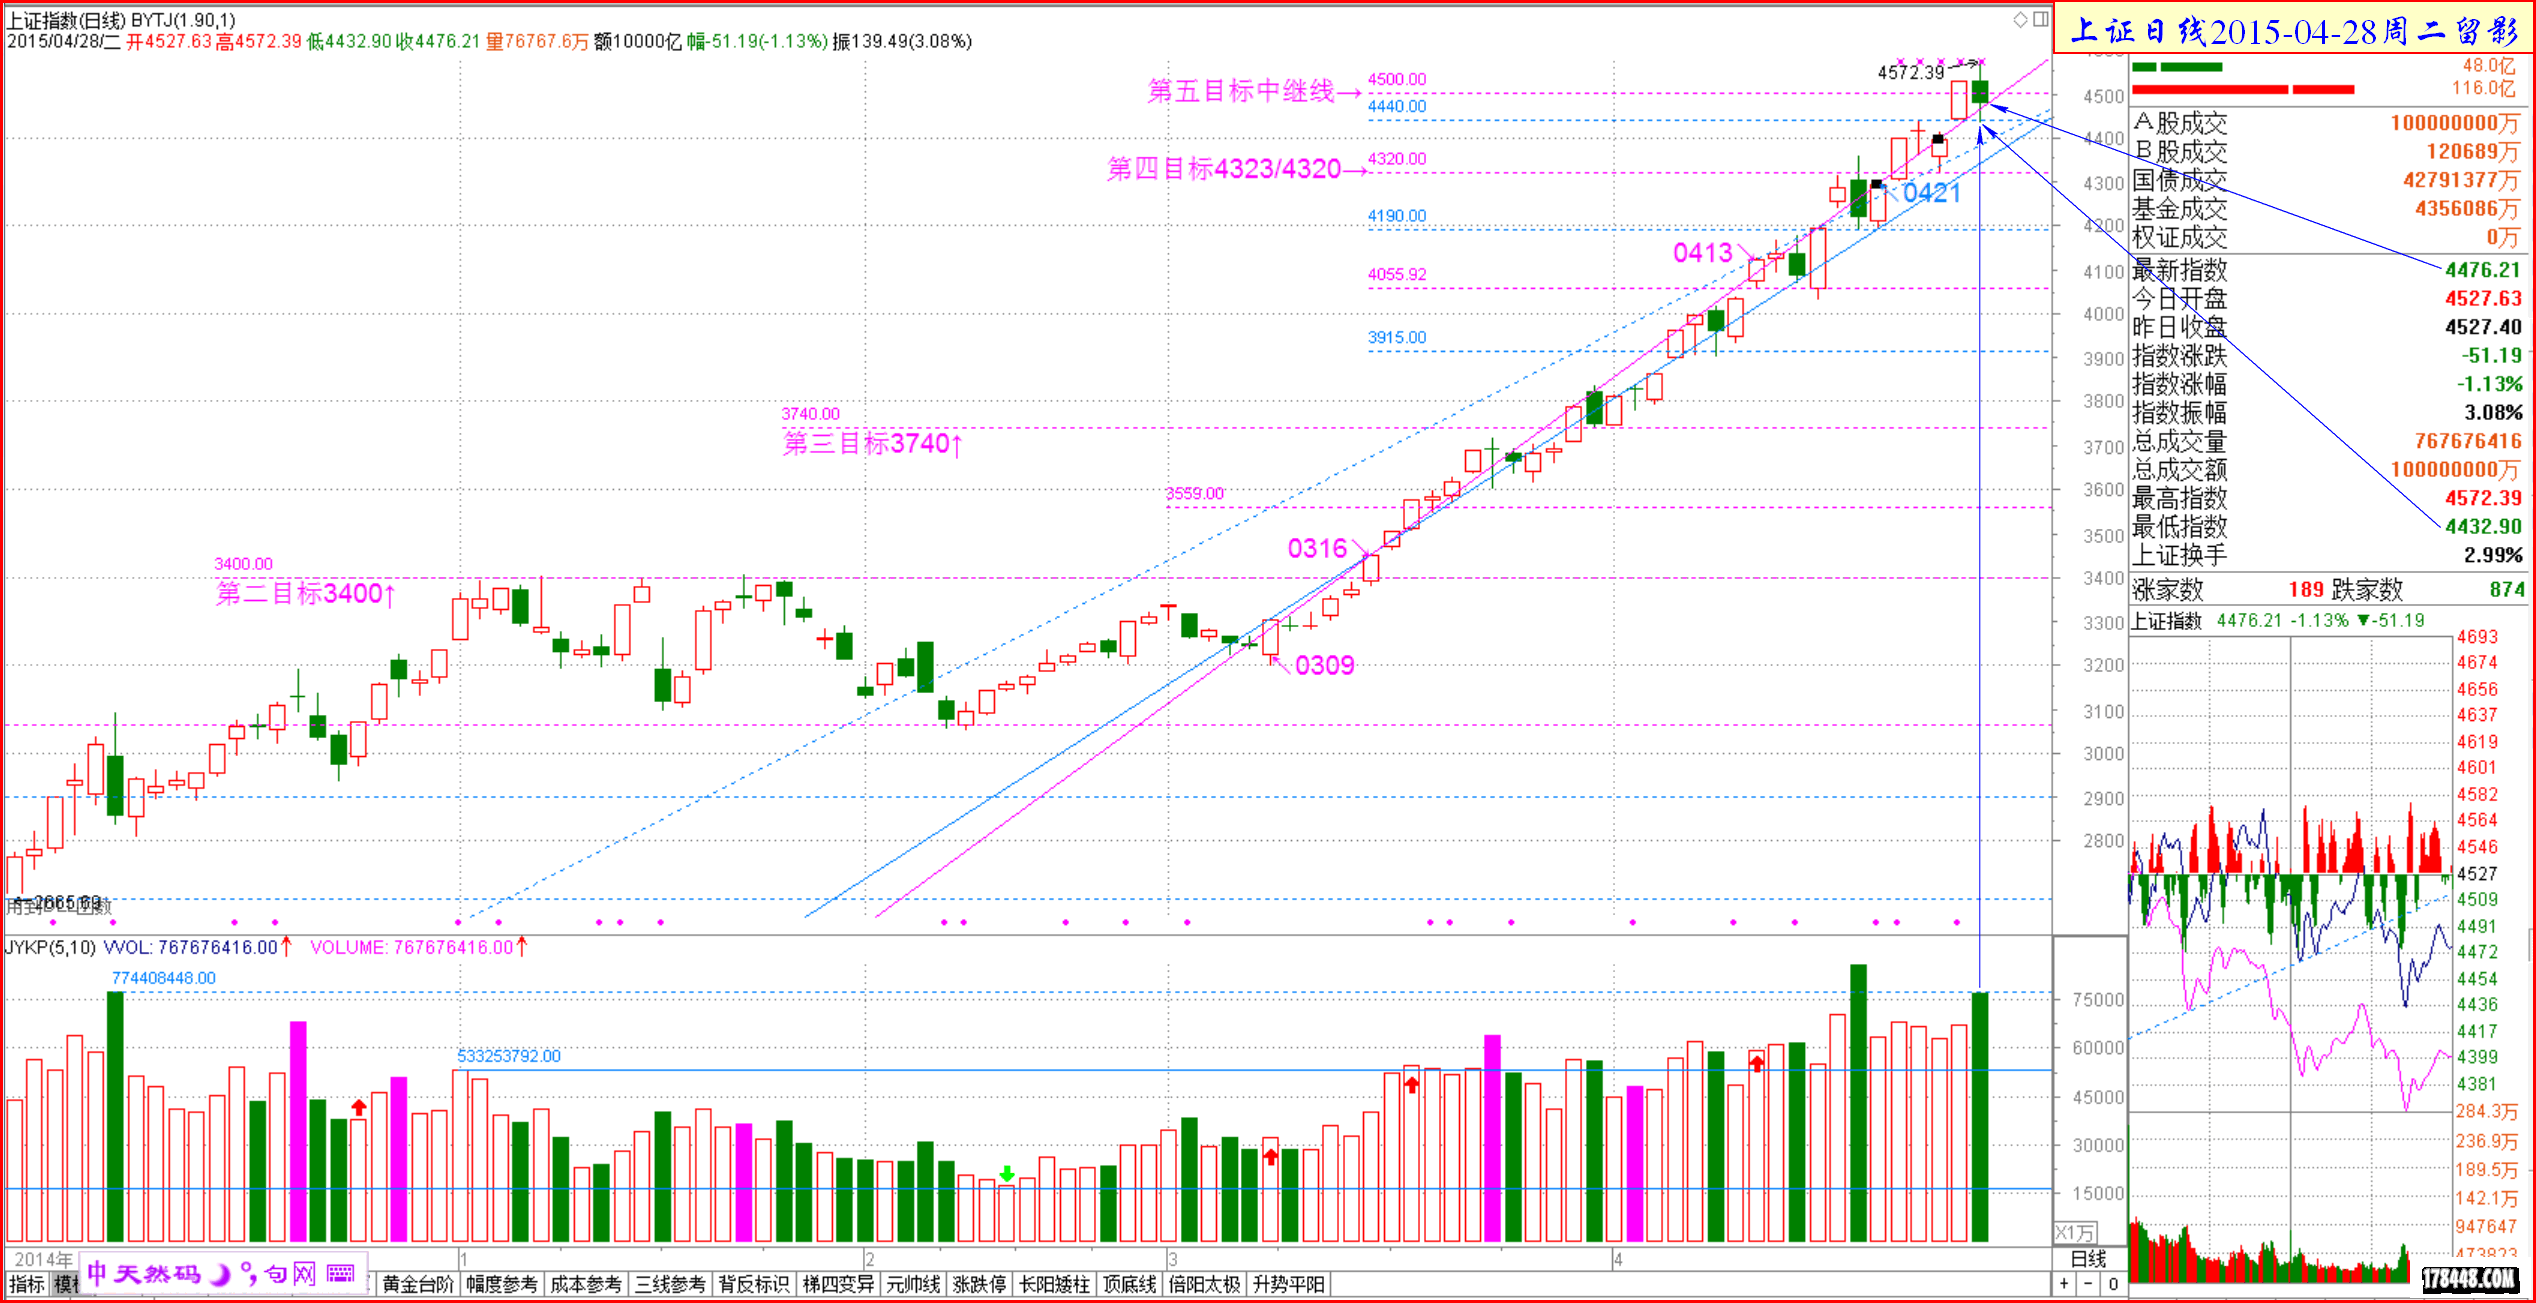
Task: Open the 涨跌停 indicator tab
Action: (979, 1284)
